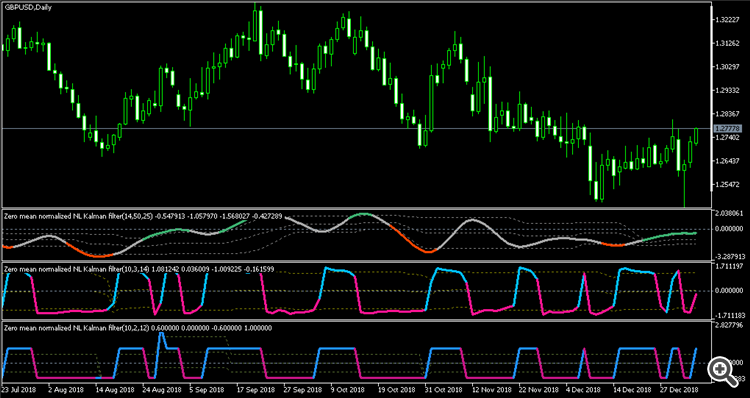Click the 1.26437 price axis label
The height and width of the screenshot is (398, 750).
727,161
